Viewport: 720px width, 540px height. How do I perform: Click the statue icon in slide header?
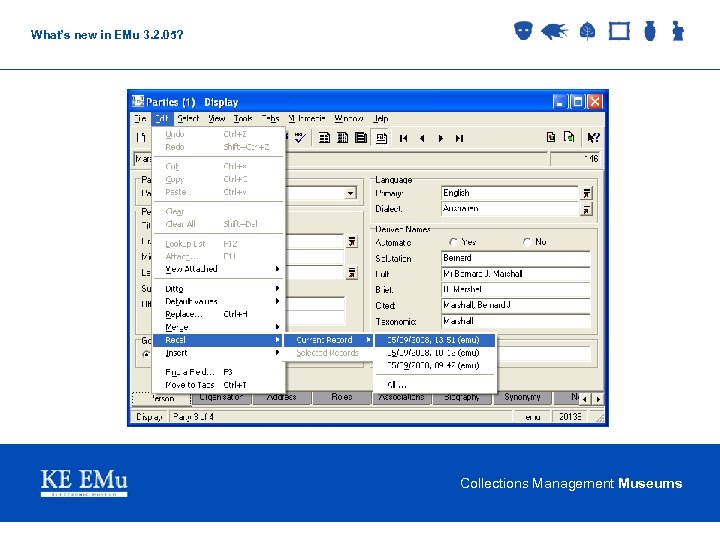[678, 31]
